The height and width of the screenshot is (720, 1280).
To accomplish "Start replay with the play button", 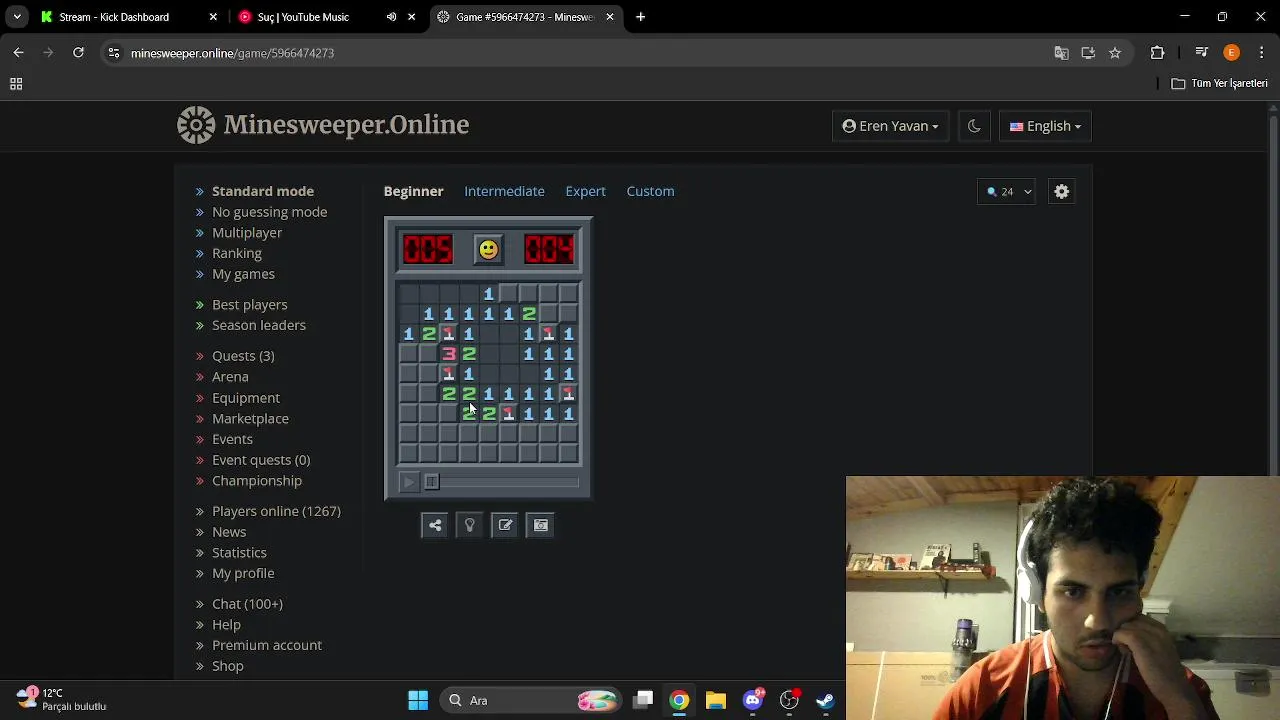I will coord(408,482).
